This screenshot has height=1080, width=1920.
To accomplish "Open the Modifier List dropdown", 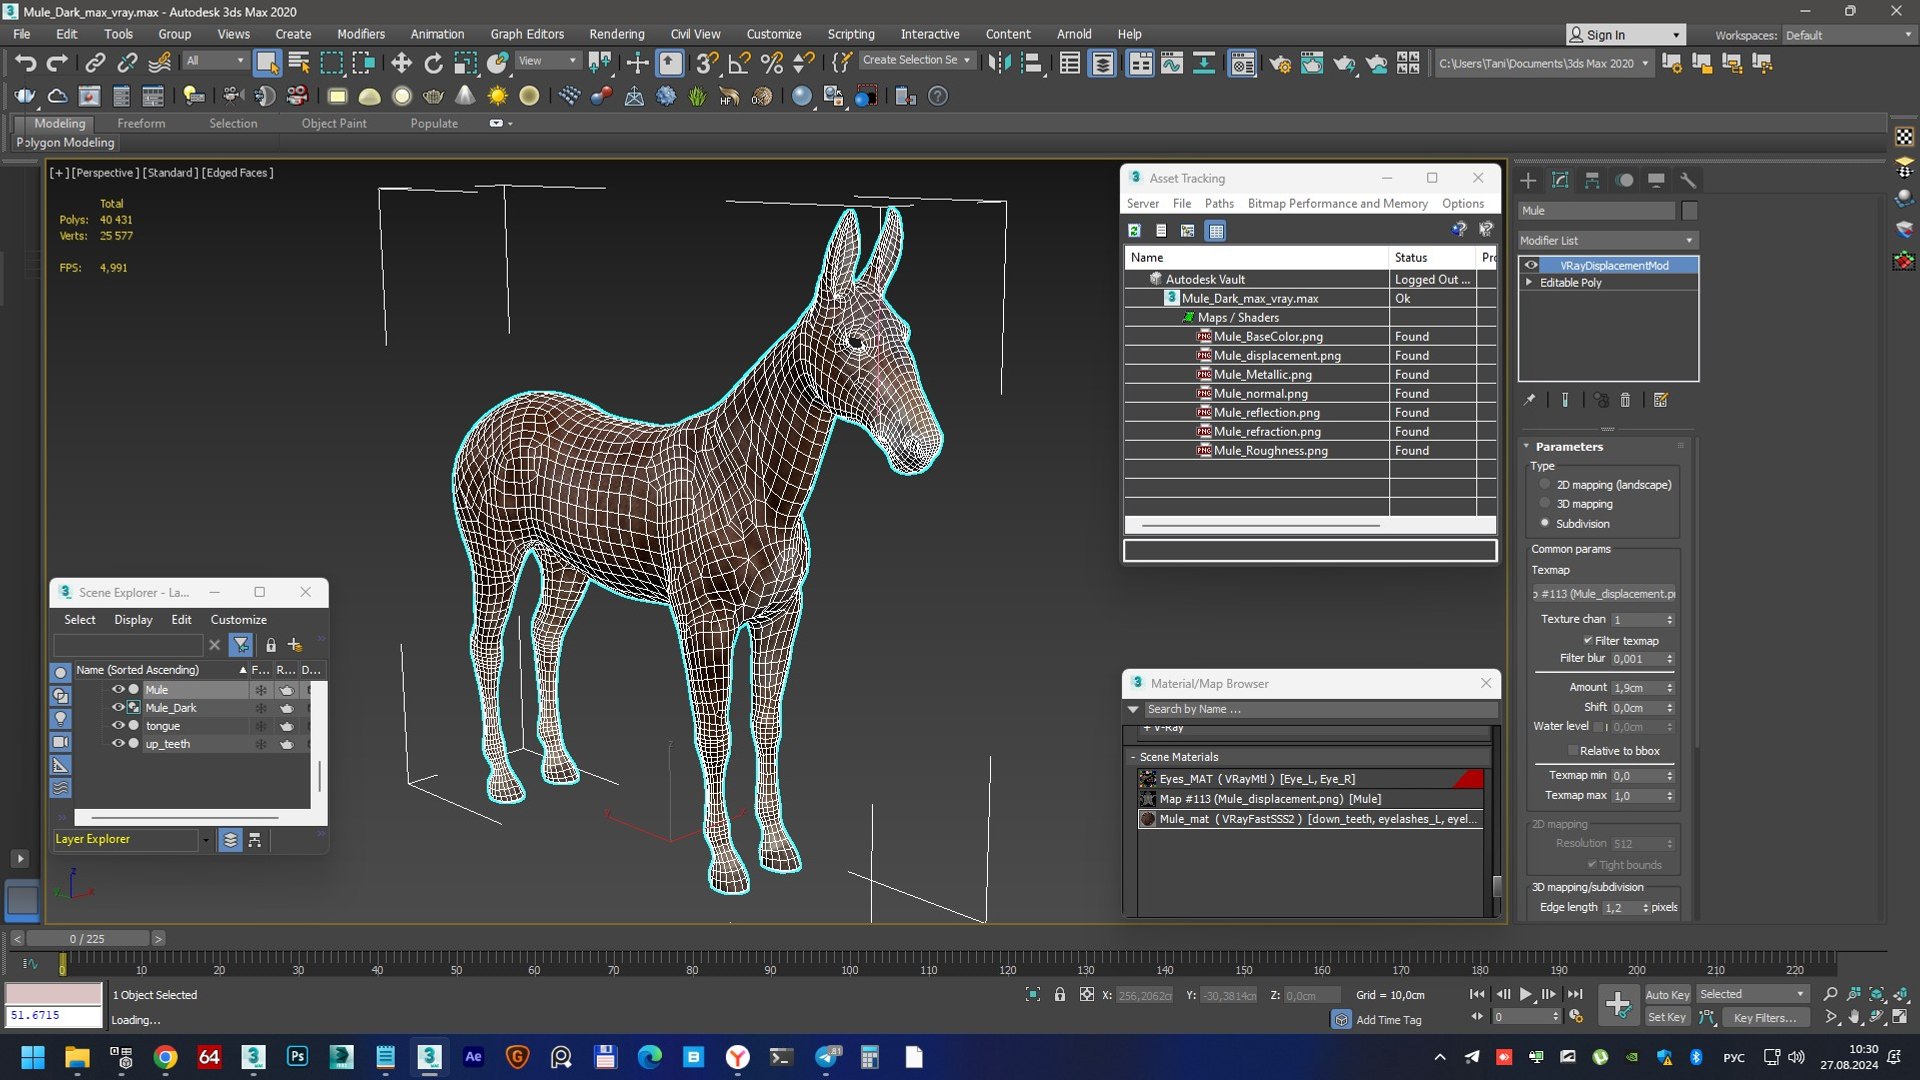I will coord(1607,240).
